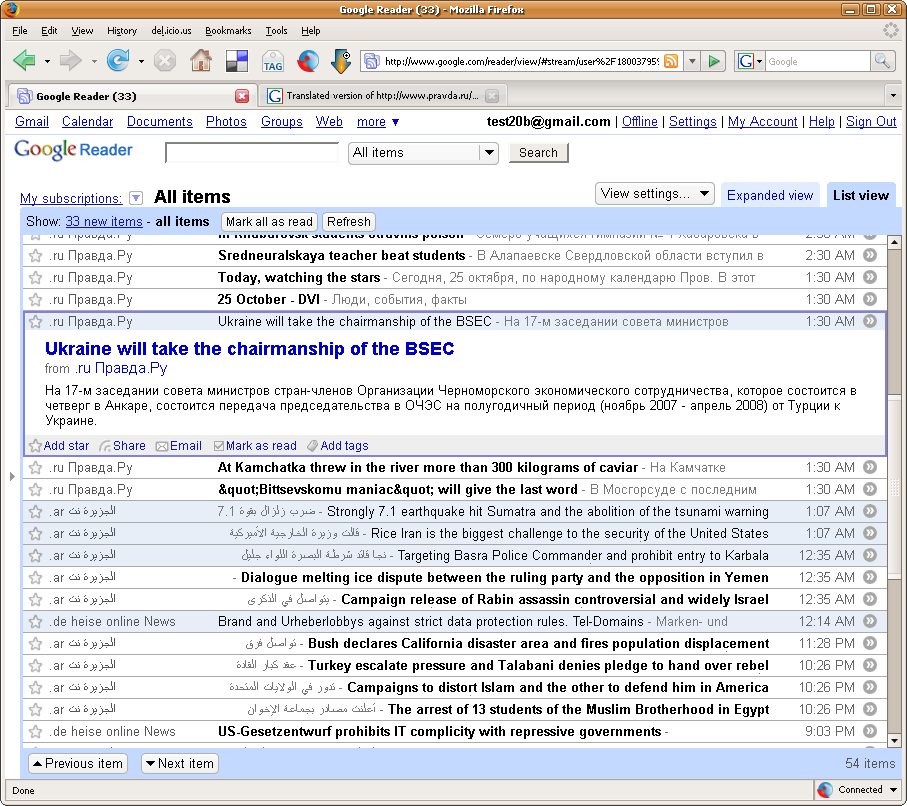
Task: Click the del.icio.us bookmarks icon
Action: pyautogui.click(x=237, y=61)
